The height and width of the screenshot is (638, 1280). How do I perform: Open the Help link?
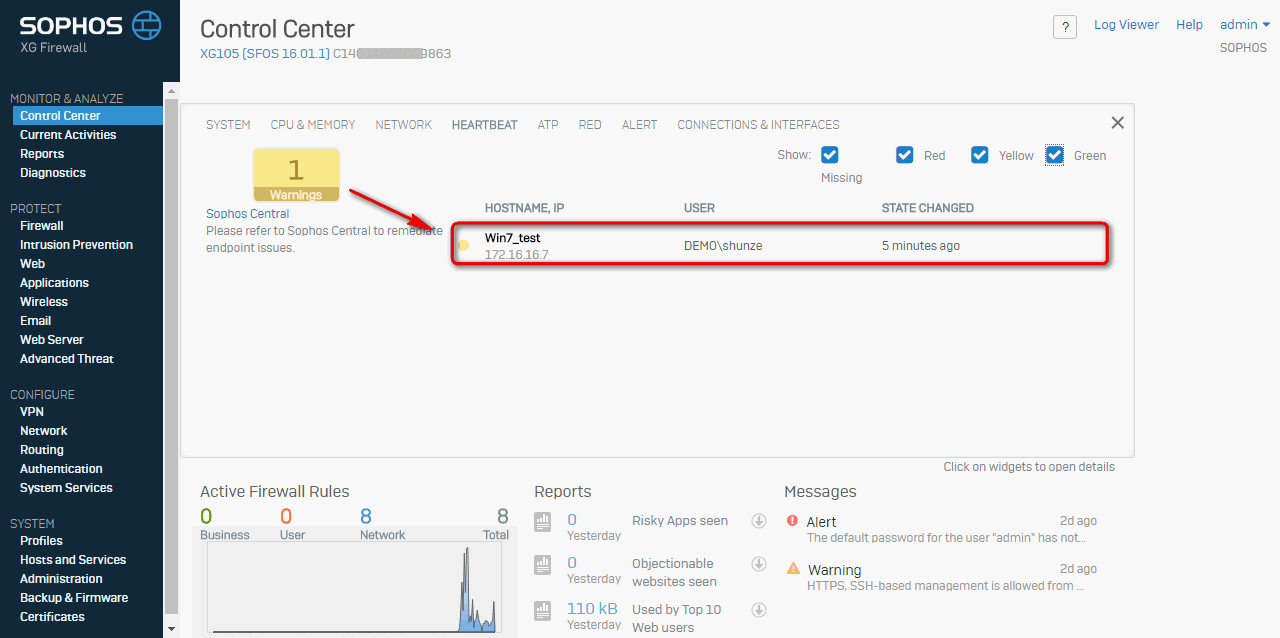coord(1190,25)
